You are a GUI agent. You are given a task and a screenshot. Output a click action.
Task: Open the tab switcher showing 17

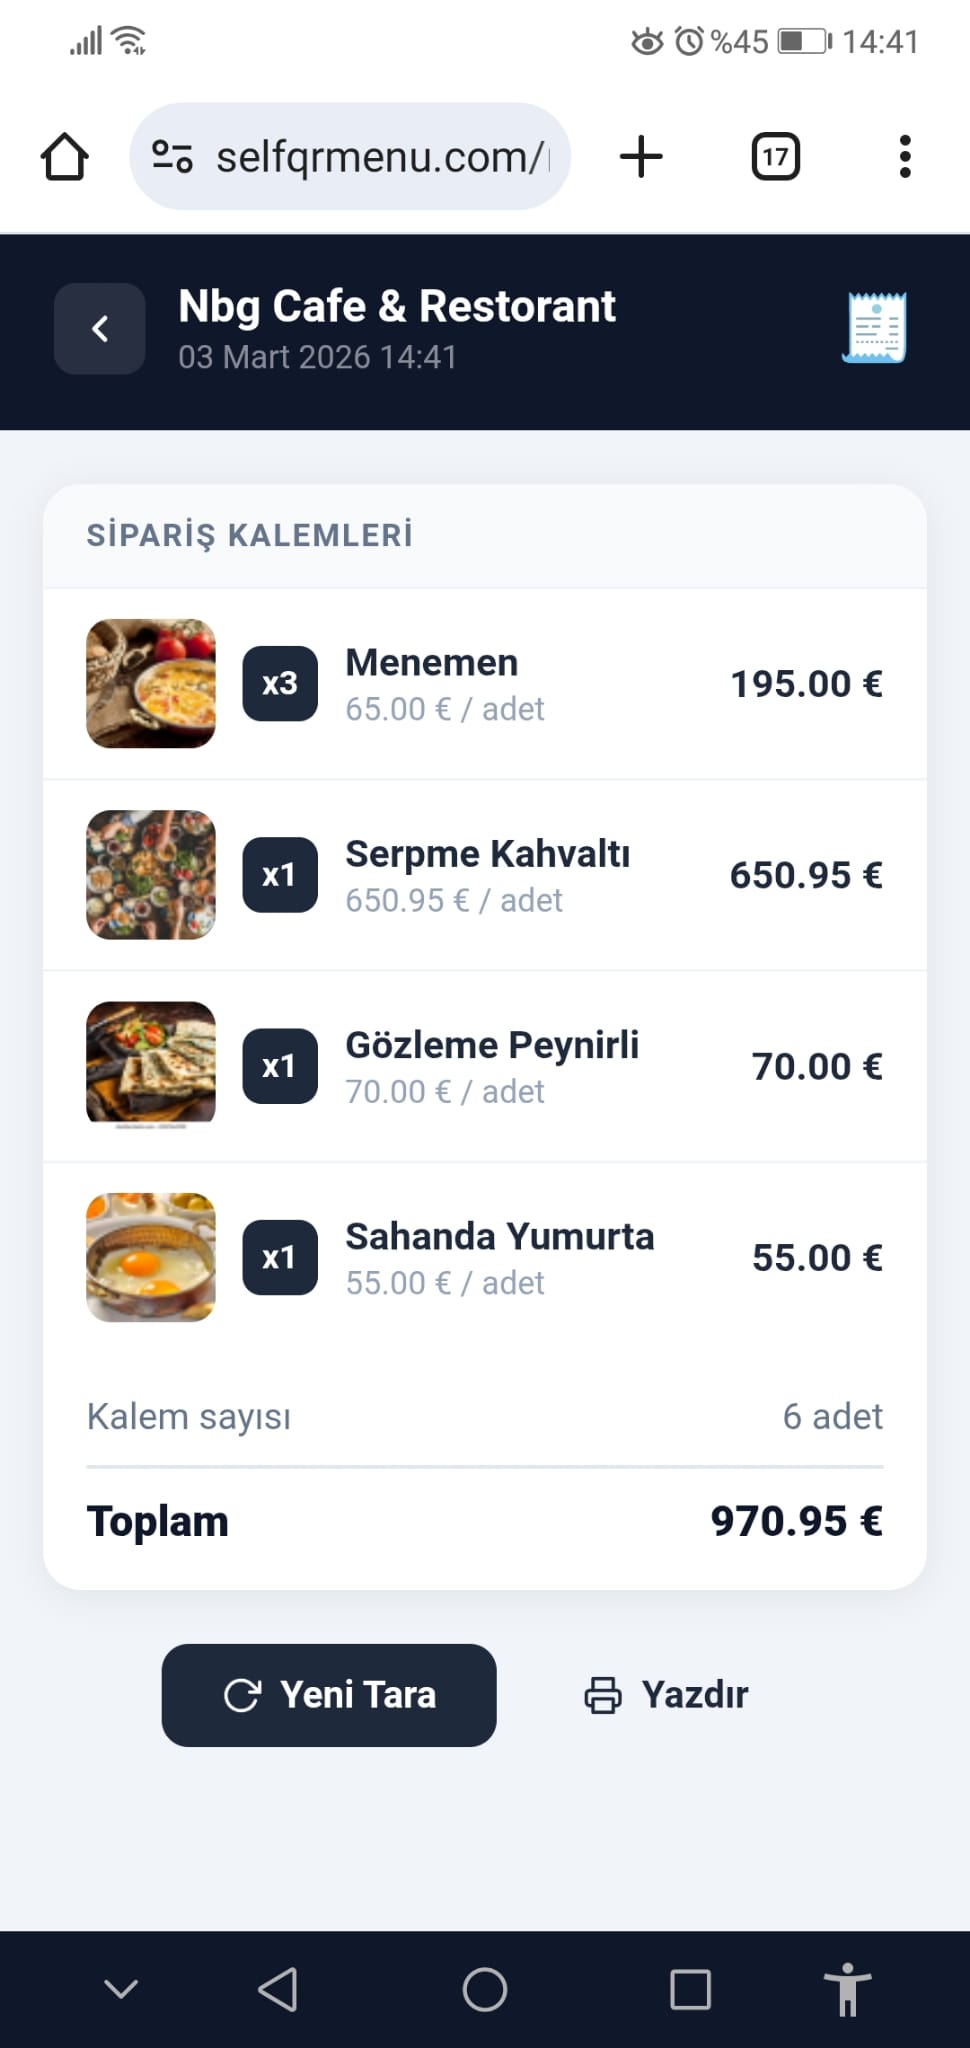775,157
